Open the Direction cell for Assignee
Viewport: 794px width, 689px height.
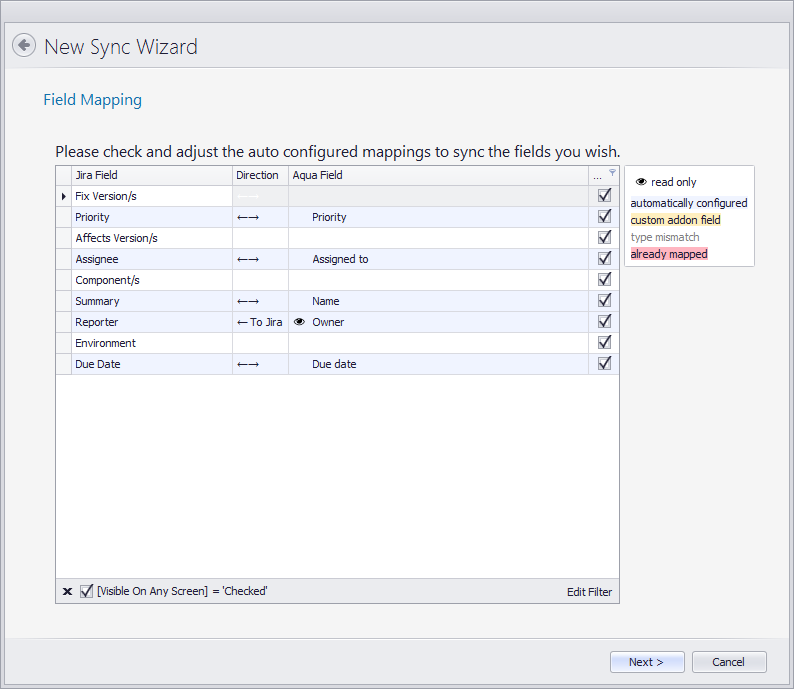click(x=259, y=259)
